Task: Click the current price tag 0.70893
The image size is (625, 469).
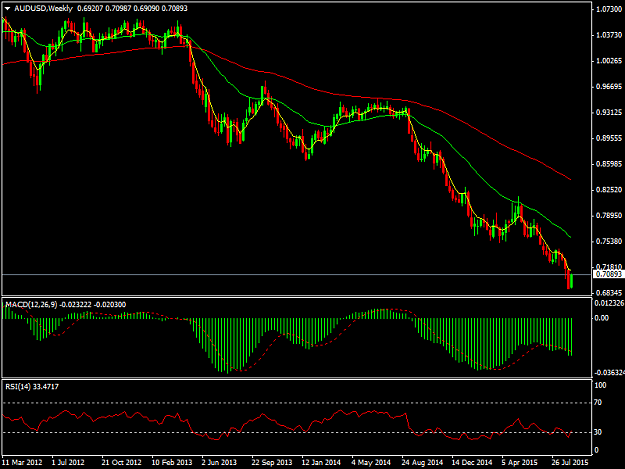Action: (608, 274)
